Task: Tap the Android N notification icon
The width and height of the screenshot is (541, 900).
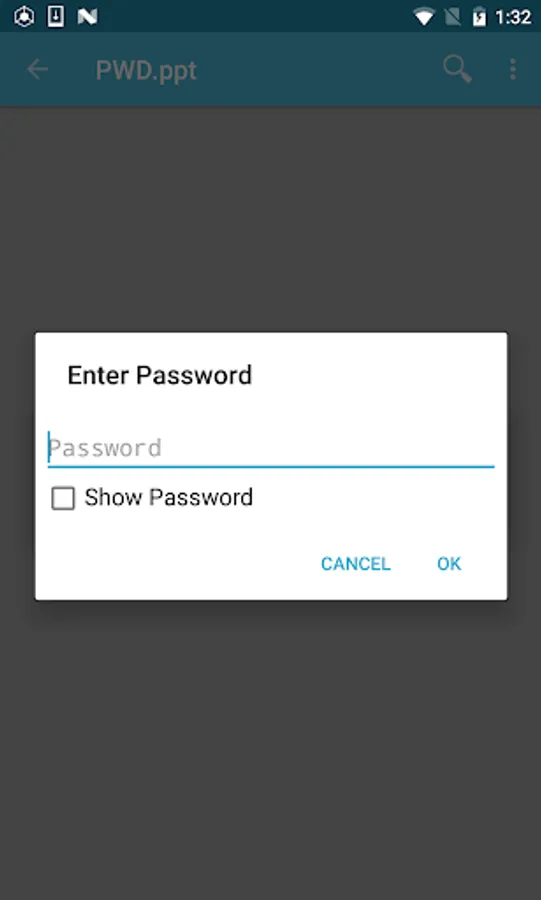Action: tap(87, 17)
